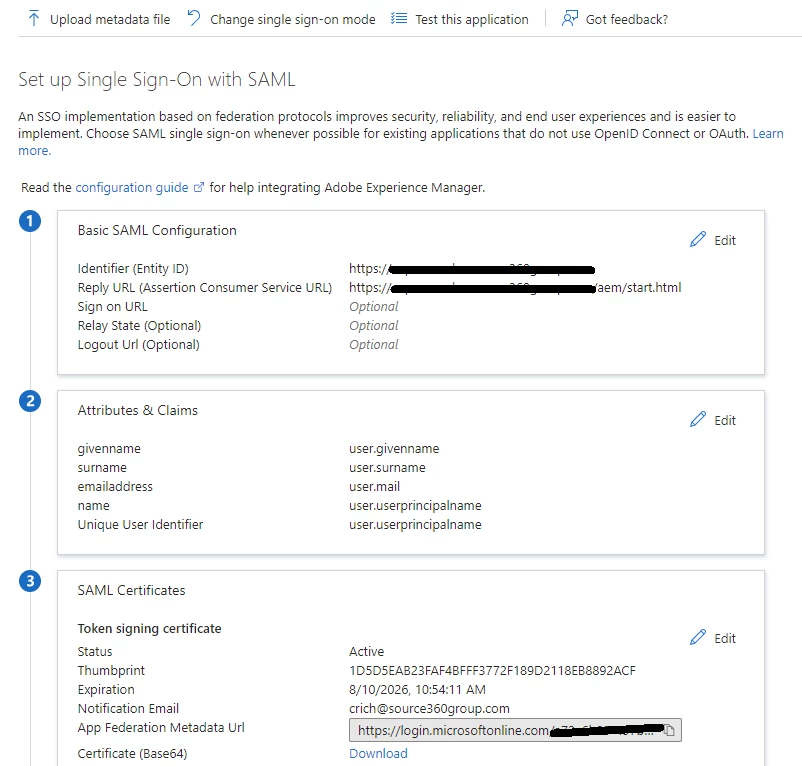
Task: Edit Attributes & Claims via Edit label
Action: (725, 420)
